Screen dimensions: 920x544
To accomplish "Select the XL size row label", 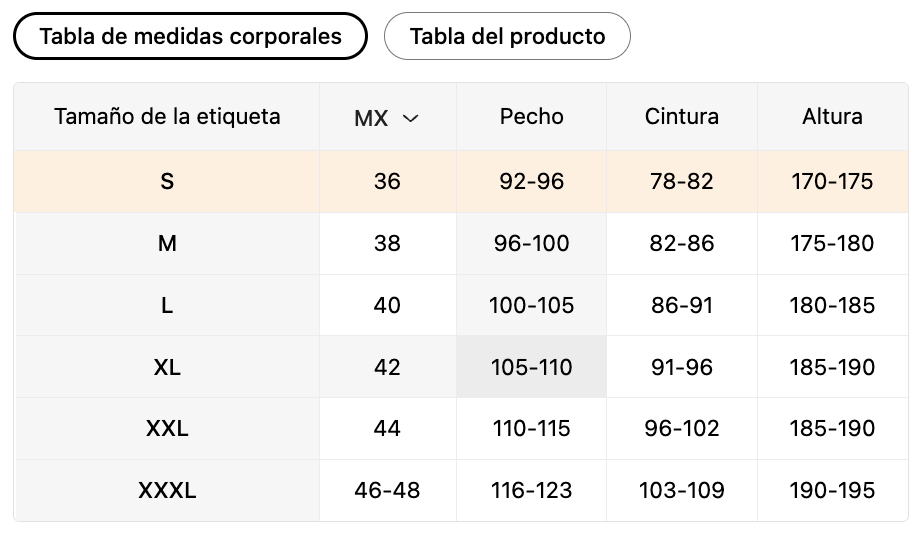I will click(x=167, y=368).
